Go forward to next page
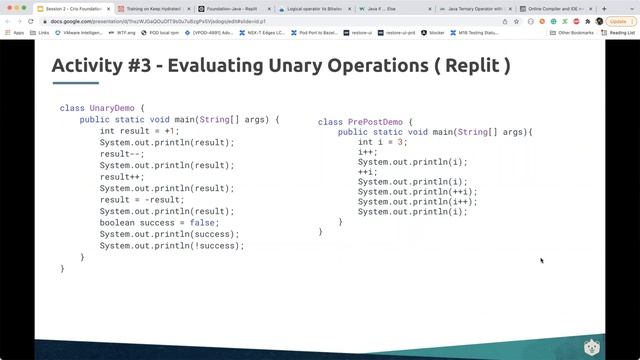Screen dimensions: 640x360 [x=19, y=21]
